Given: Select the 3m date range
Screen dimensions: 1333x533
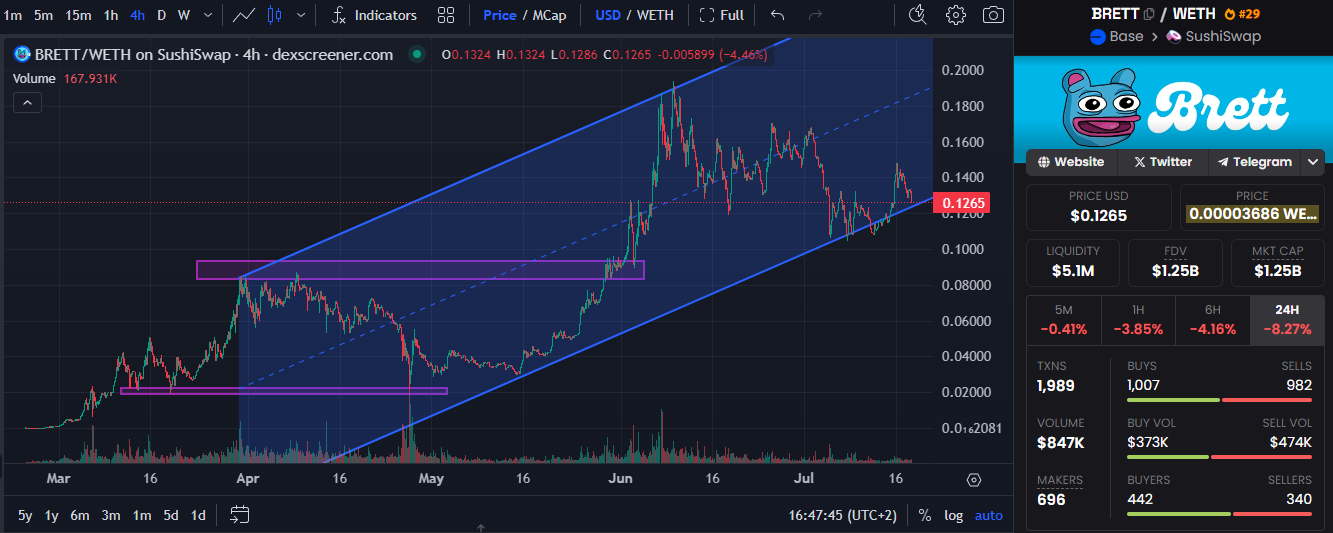Looking at the screenshot, I should [111, 515].
